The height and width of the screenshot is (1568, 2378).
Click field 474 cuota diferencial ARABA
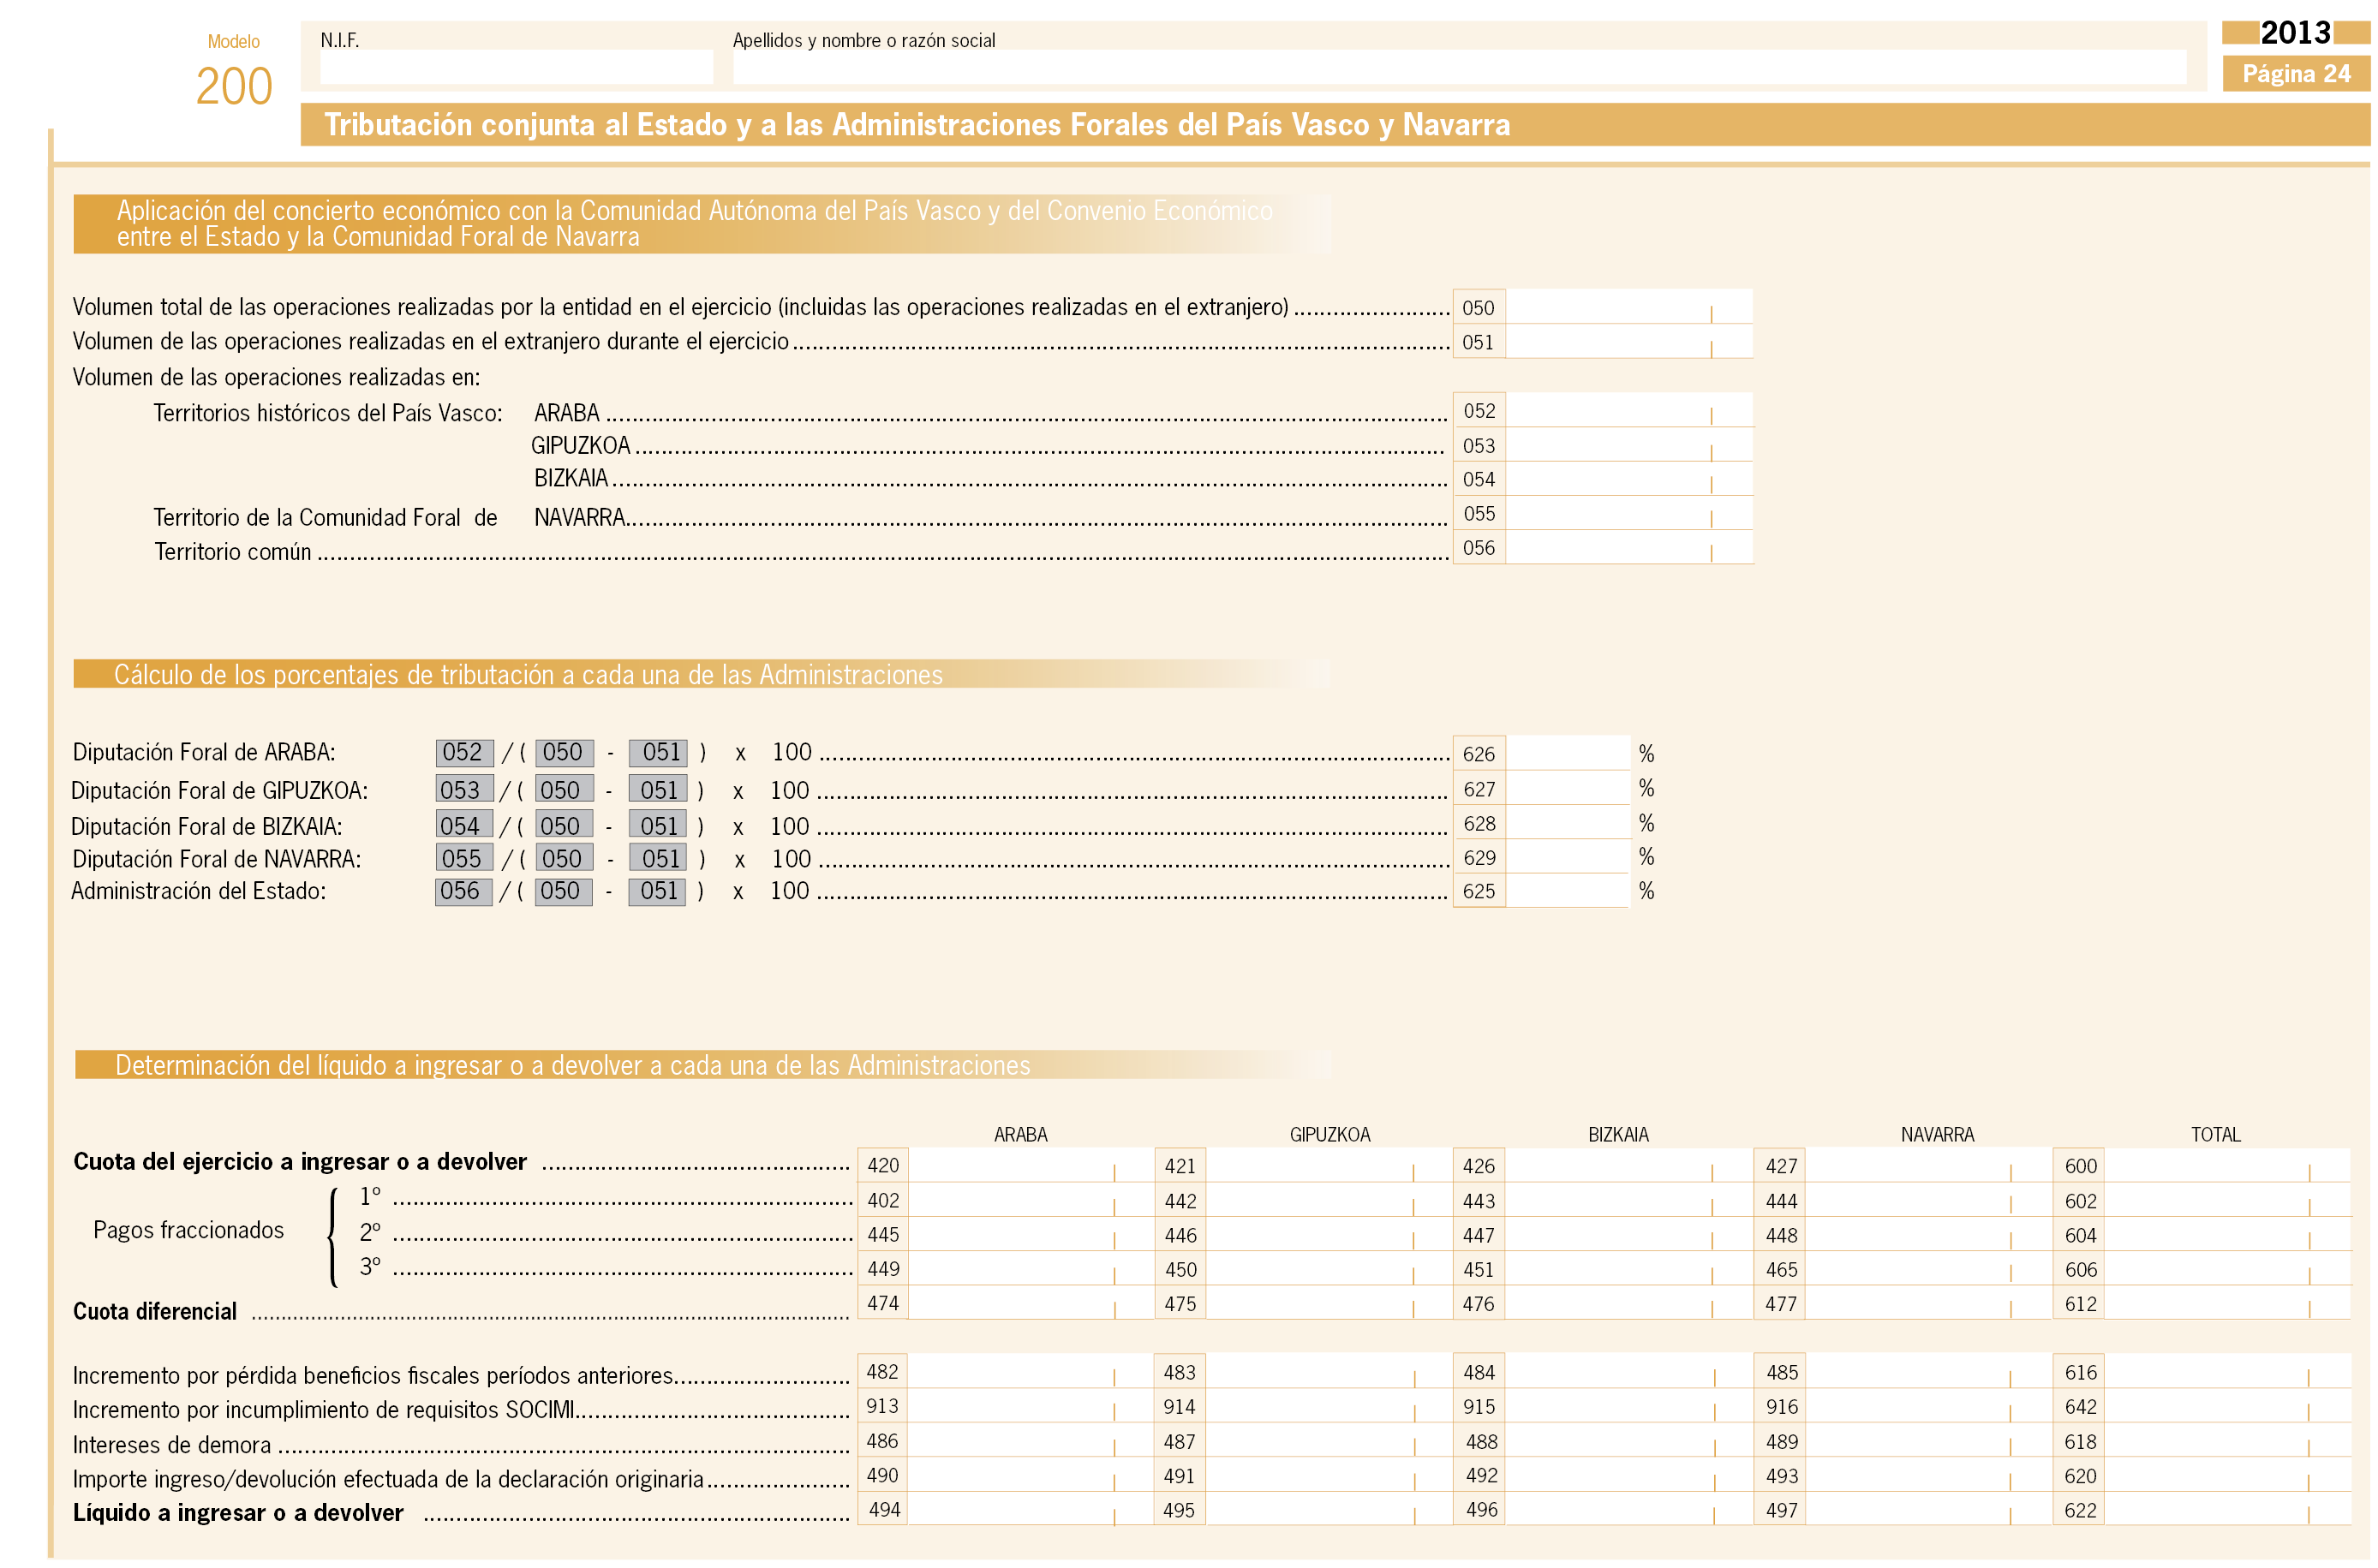1031,1302
